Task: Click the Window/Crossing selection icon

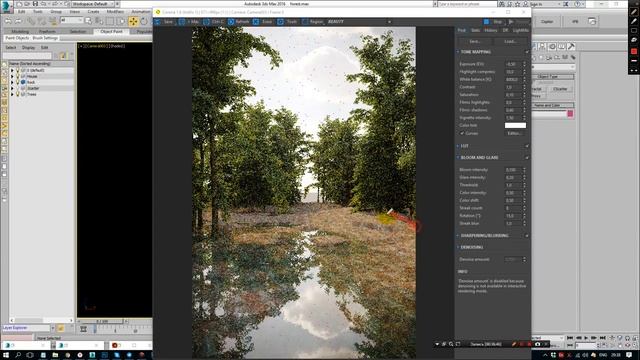Action: coord(121,21)
